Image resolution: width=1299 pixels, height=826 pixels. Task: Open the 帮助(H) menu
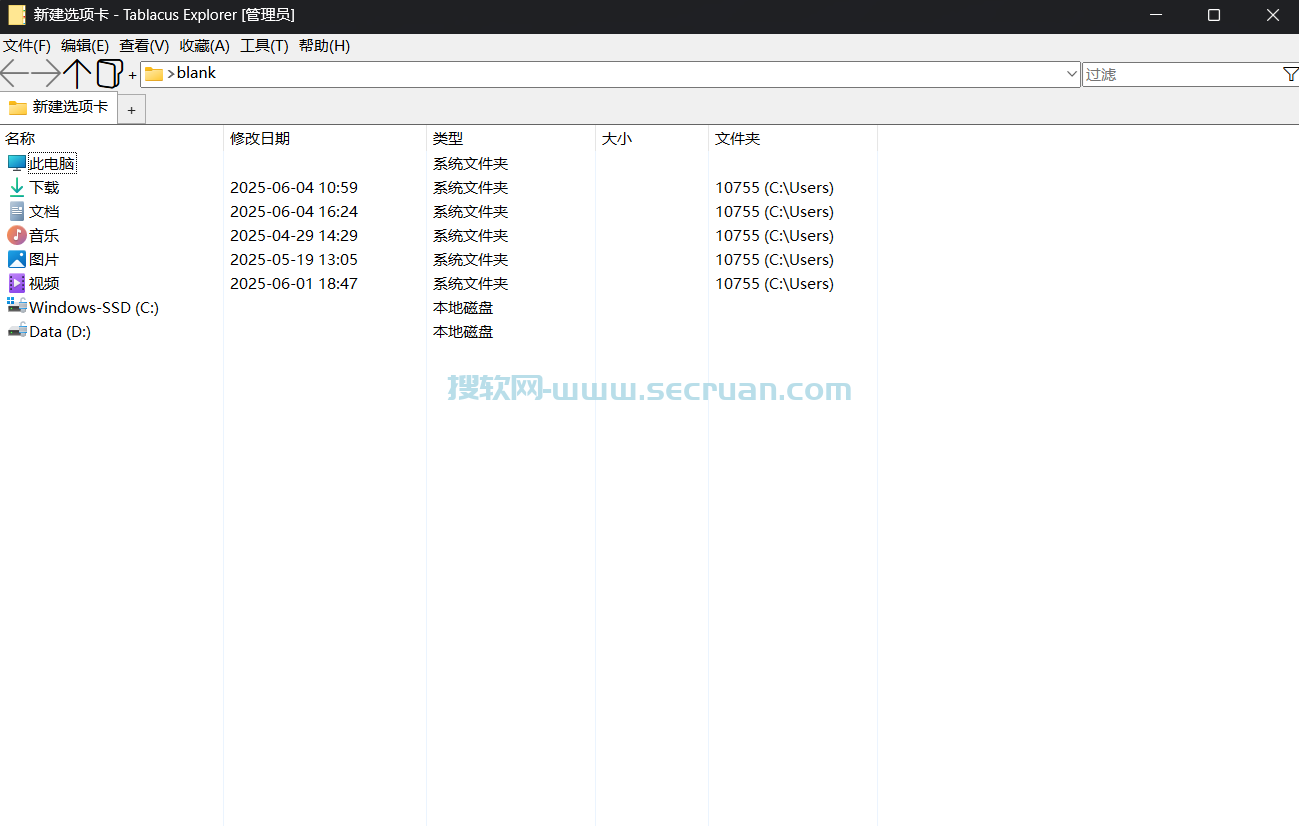click(324, 46)
